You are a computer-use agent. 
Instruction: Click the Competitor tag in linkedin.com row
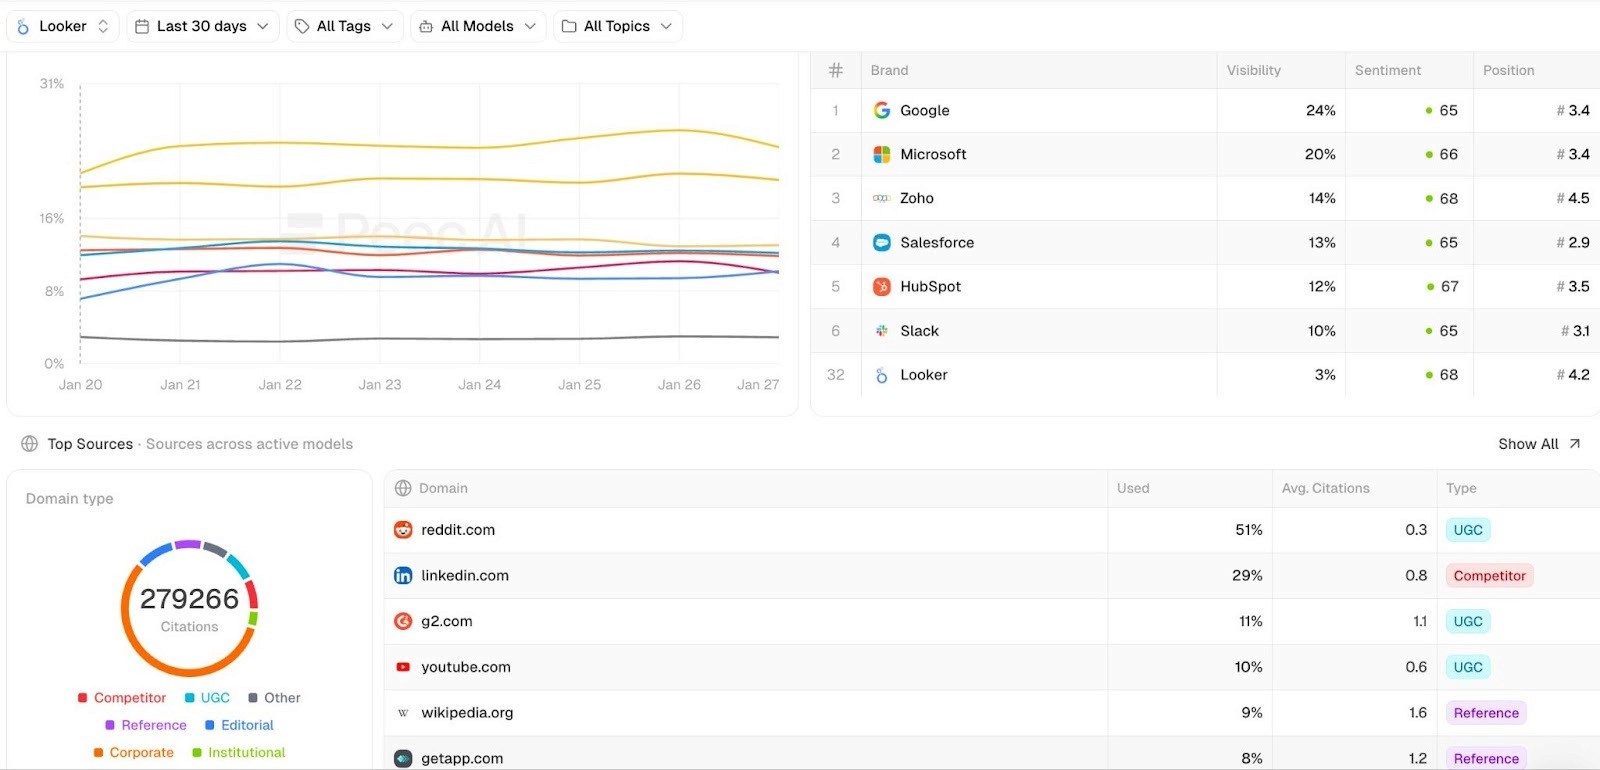[1490, 575]
